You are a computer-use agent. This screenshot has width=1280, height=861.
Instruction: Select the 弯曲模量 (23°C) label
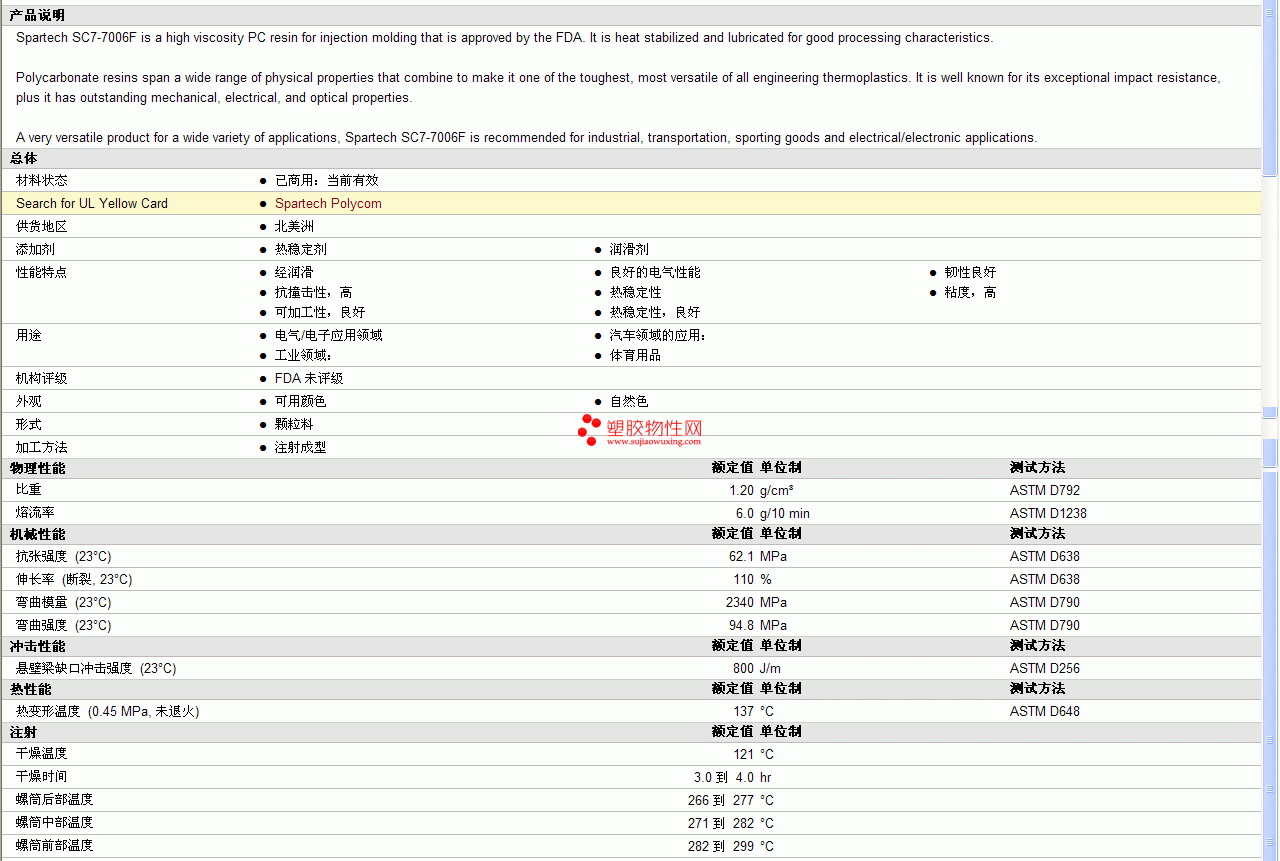pyautogui.click(x=64, y=602)
